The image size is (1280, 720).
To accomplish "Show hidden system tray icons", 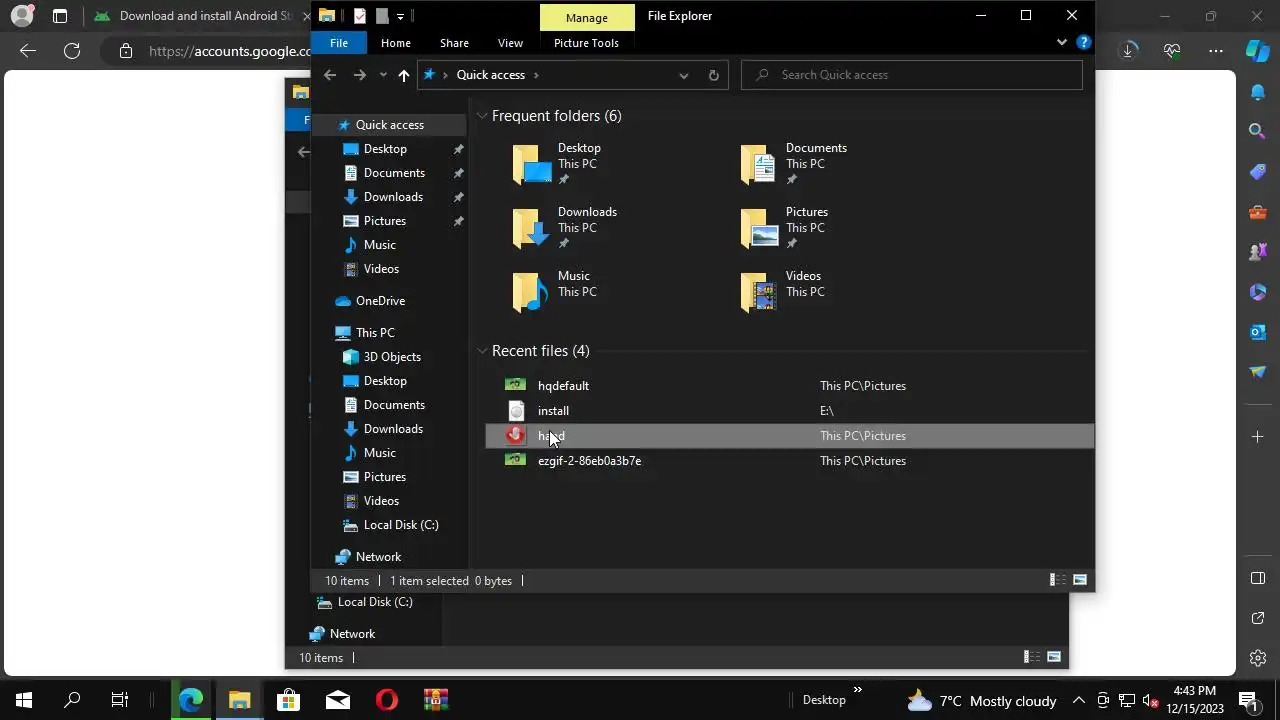I will (x=1078, y=701).
